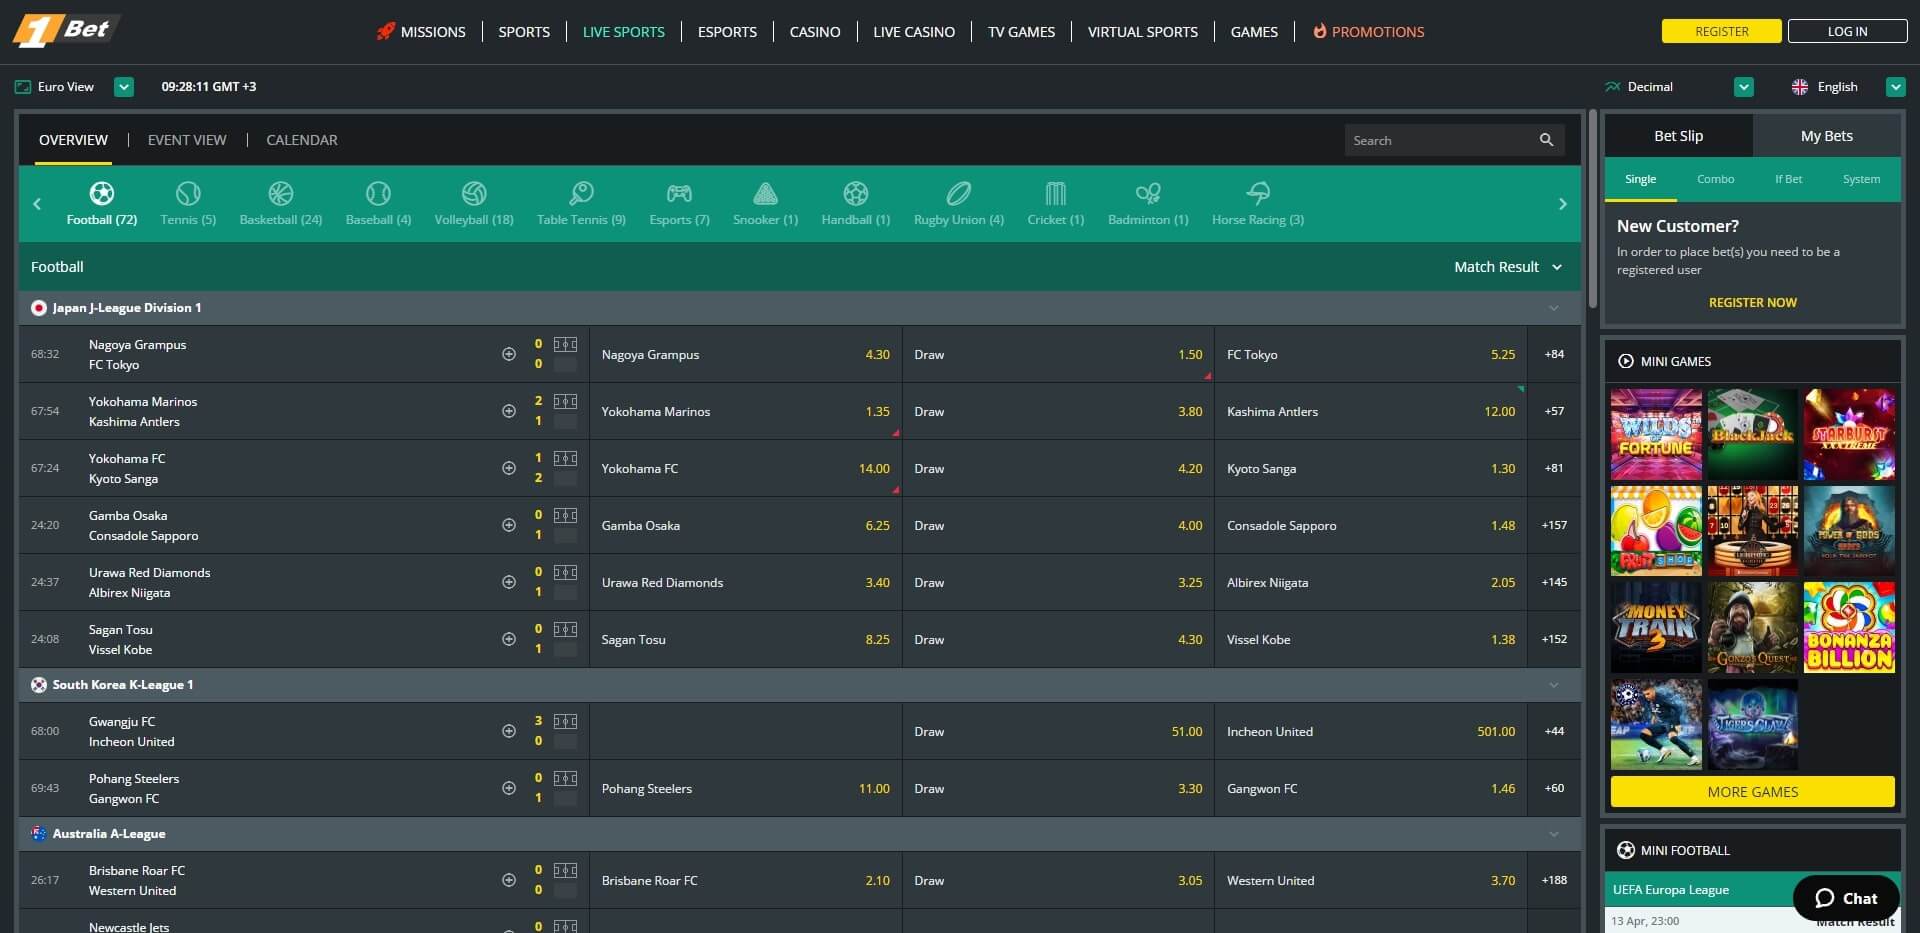Select Horse Racing sport icon
The height and width of the screenshot is (933, 1920).
tap(1258, 193)
